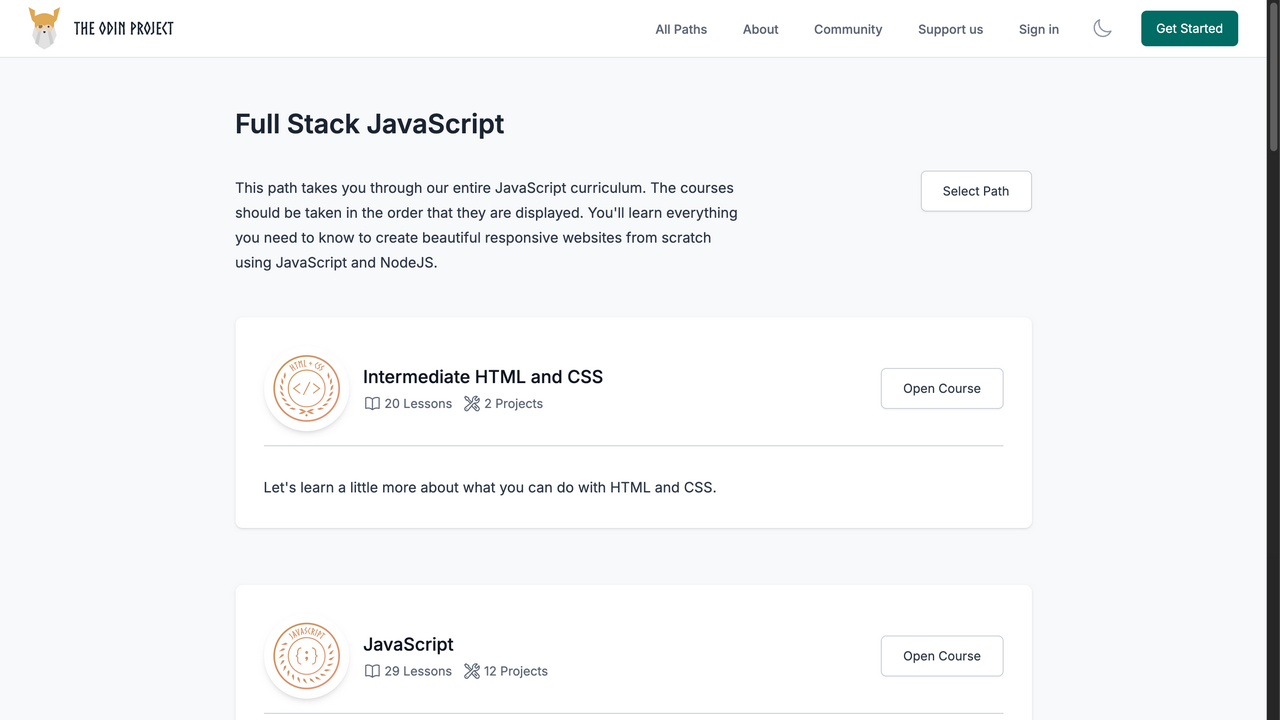Open Course for JavaScript

click(x=942, y=656)
